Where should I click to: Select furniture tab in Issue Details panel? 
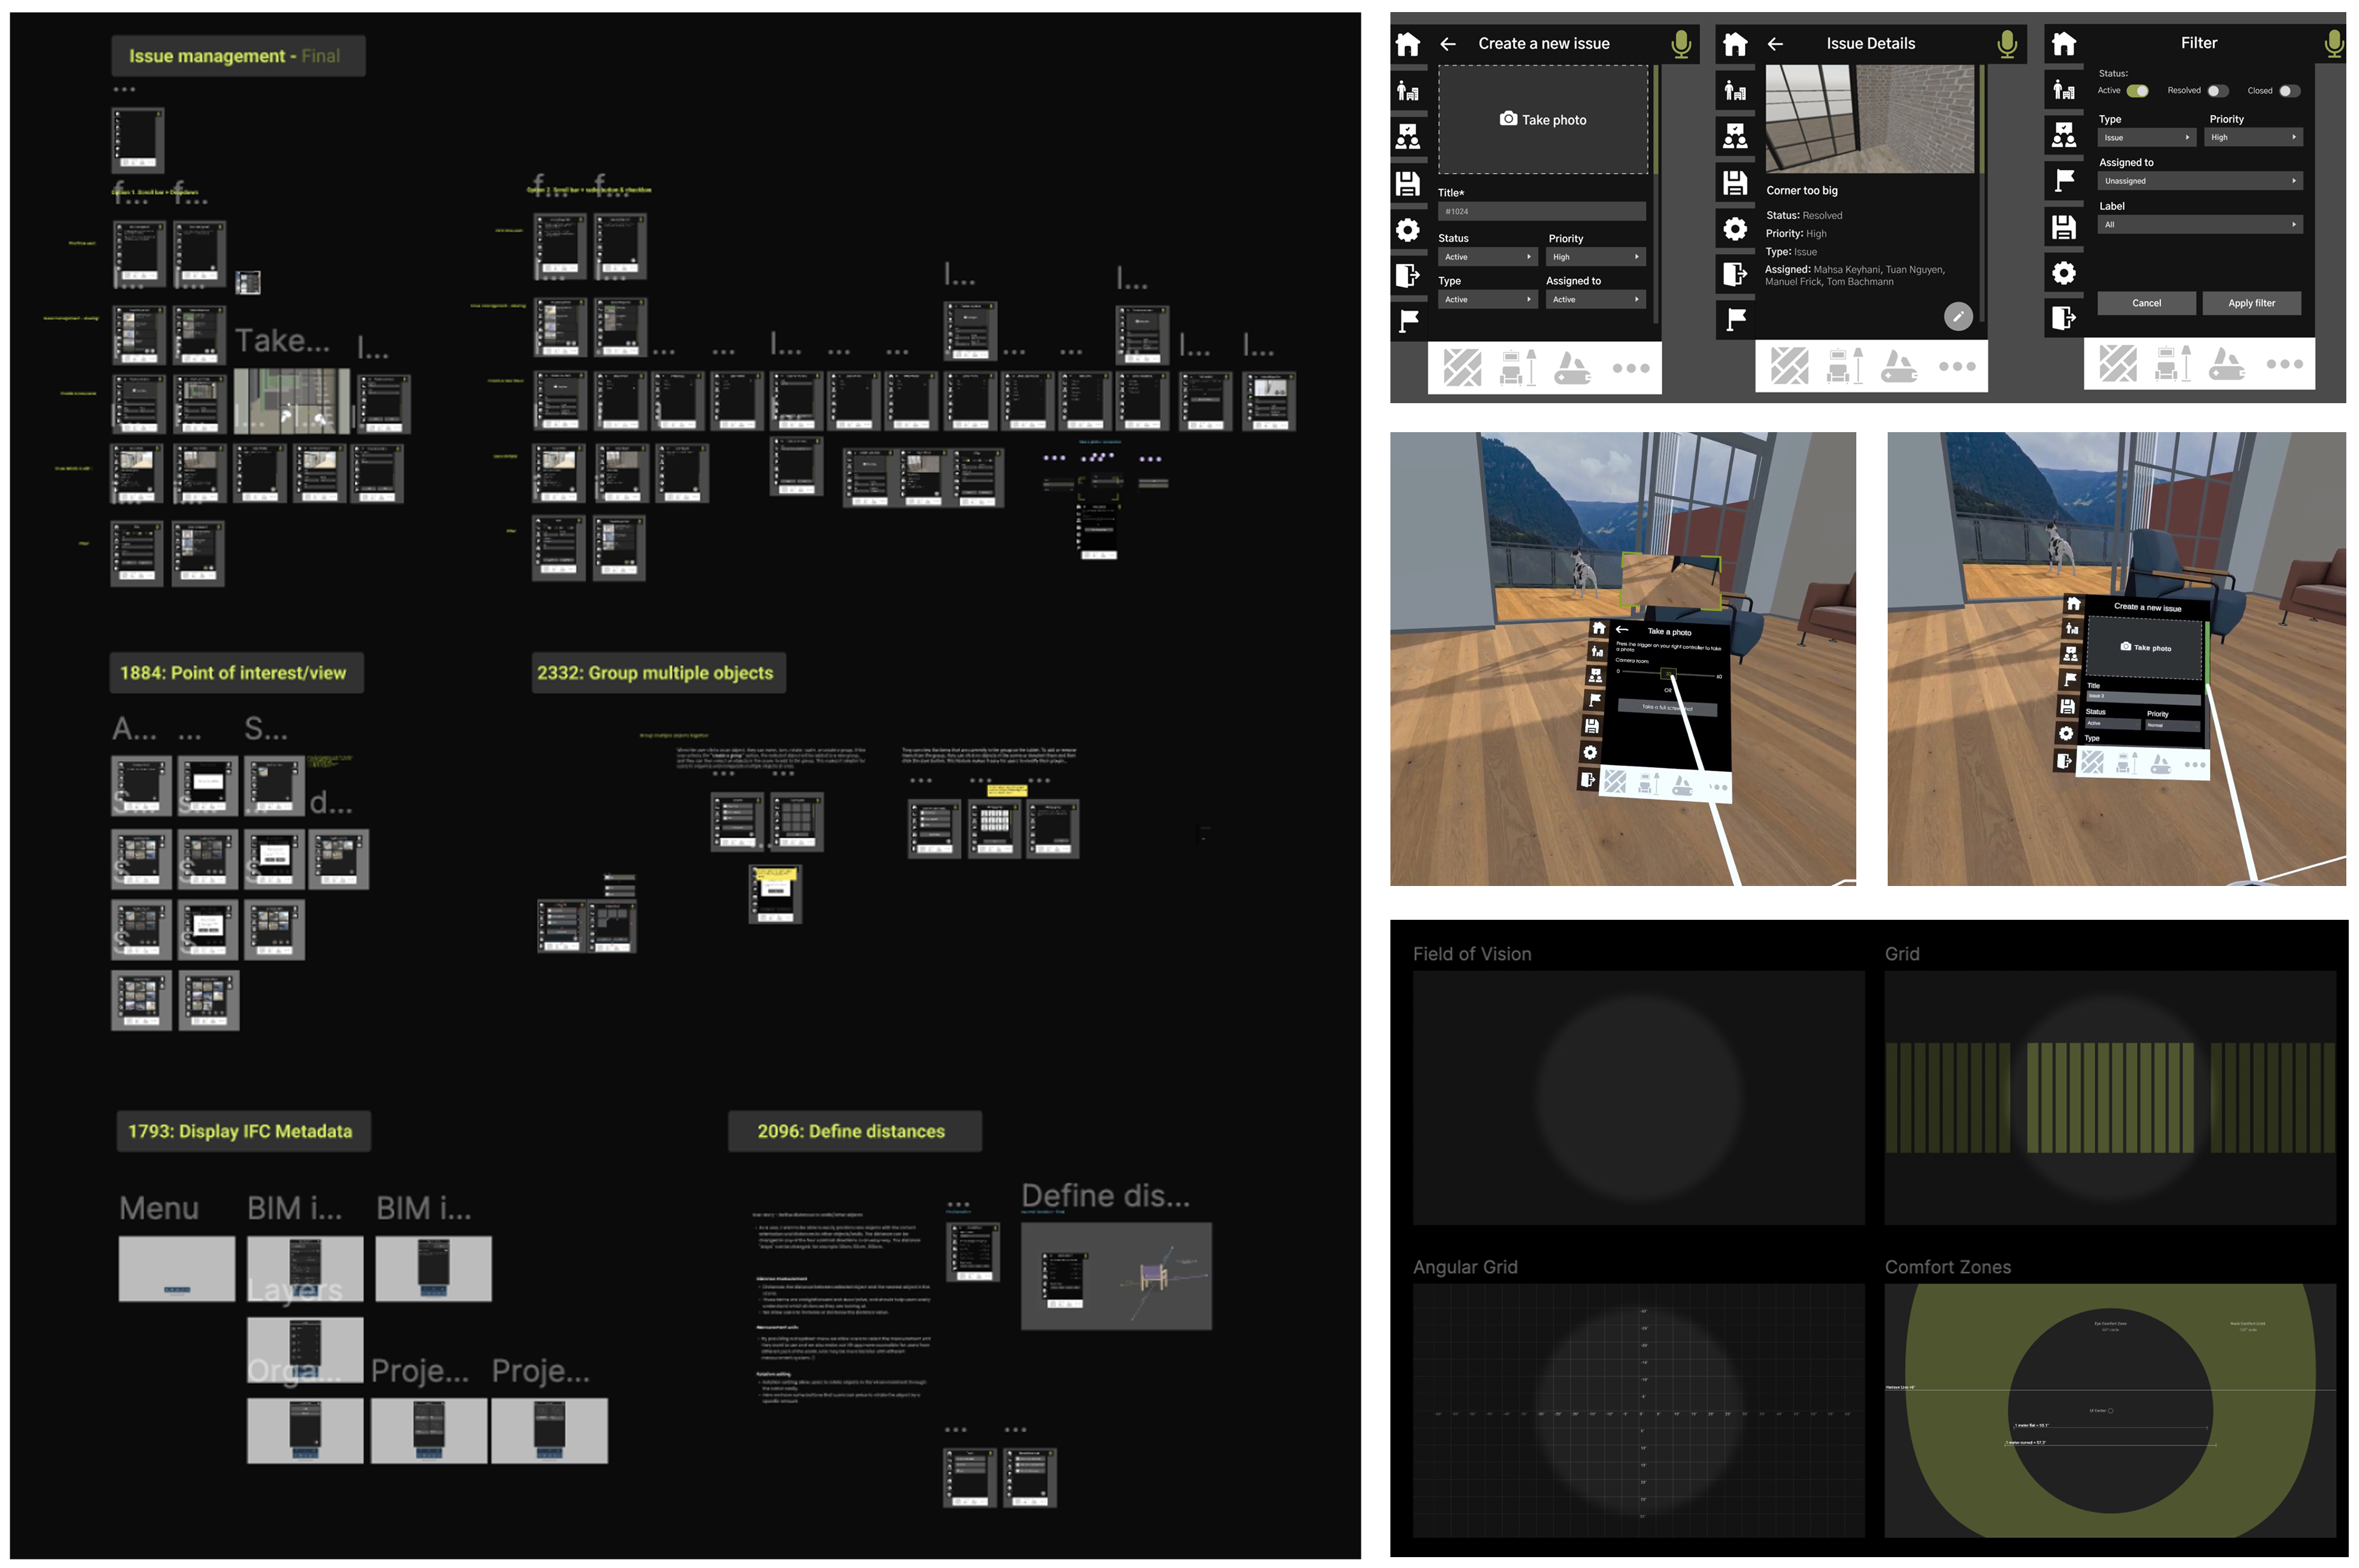[1845, 366]
